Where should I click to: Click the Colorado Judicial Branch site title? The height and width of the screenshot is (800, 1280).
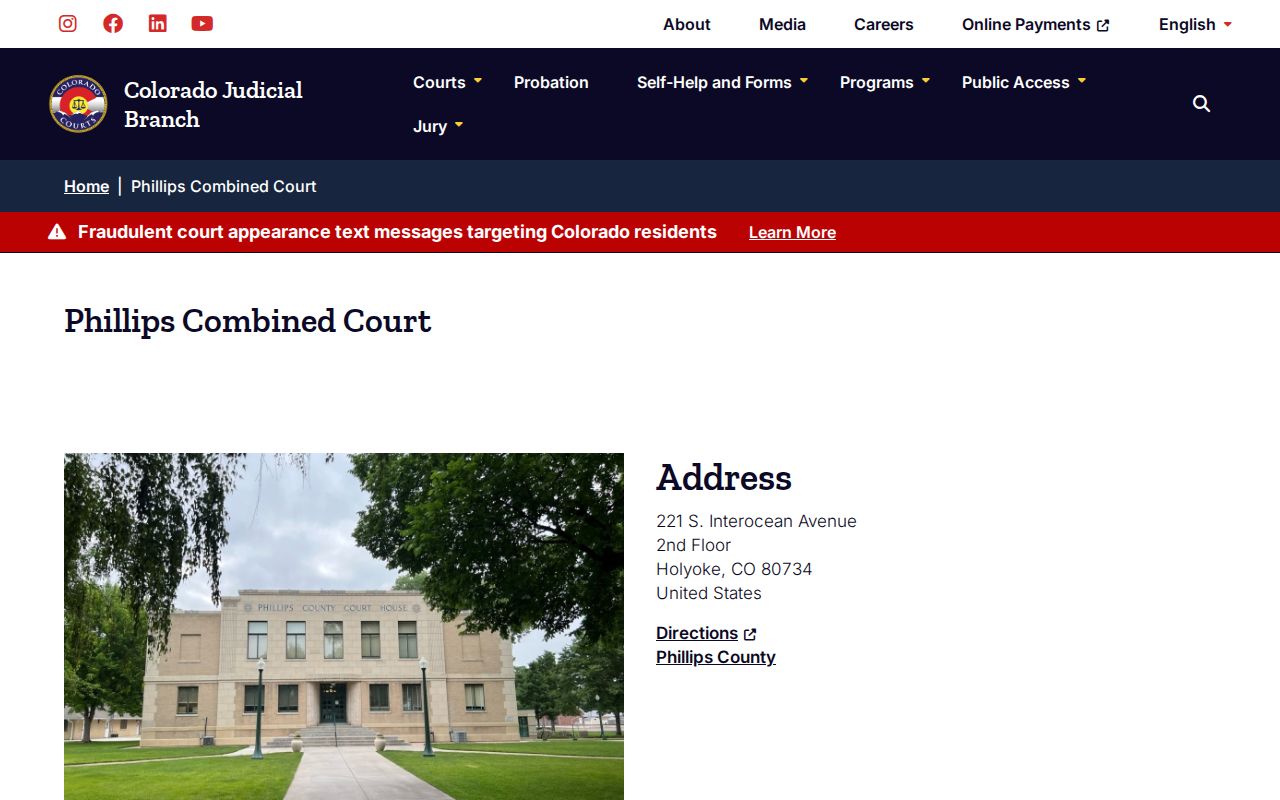tap(213, 104)
